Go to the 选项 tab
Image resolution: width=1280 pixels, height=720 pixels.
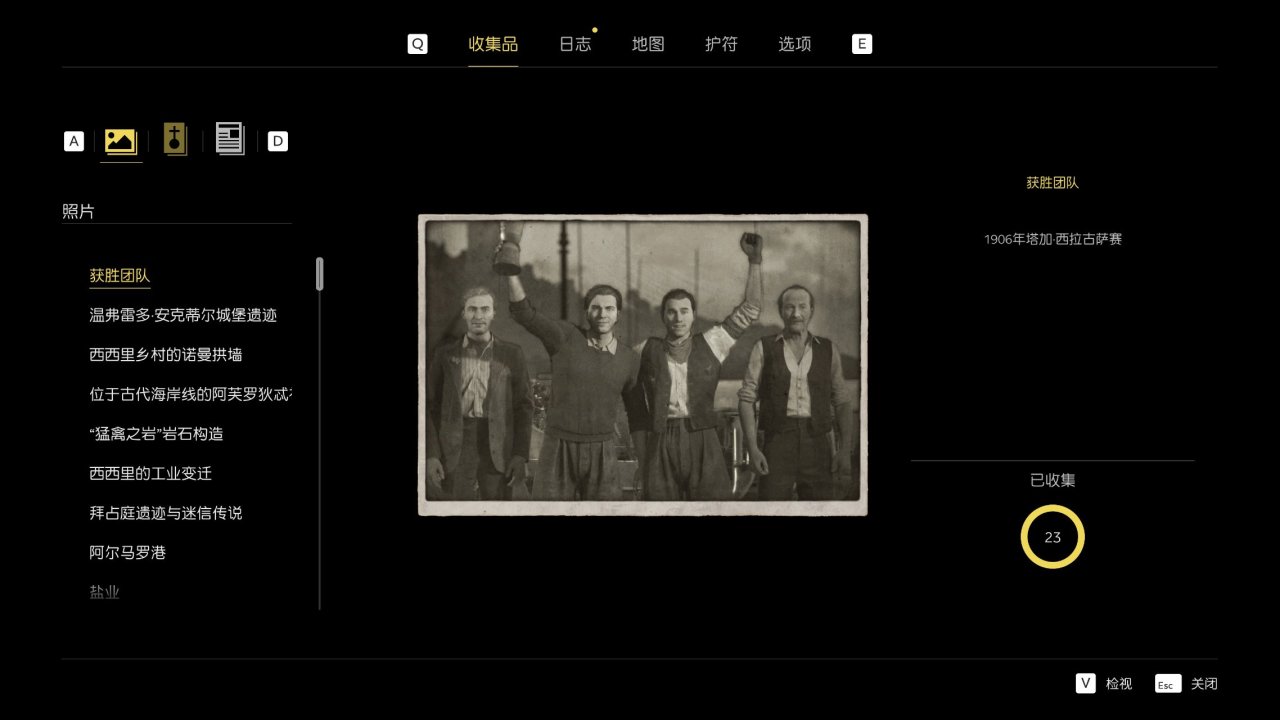pyautogui.click(x=795, y=44)
